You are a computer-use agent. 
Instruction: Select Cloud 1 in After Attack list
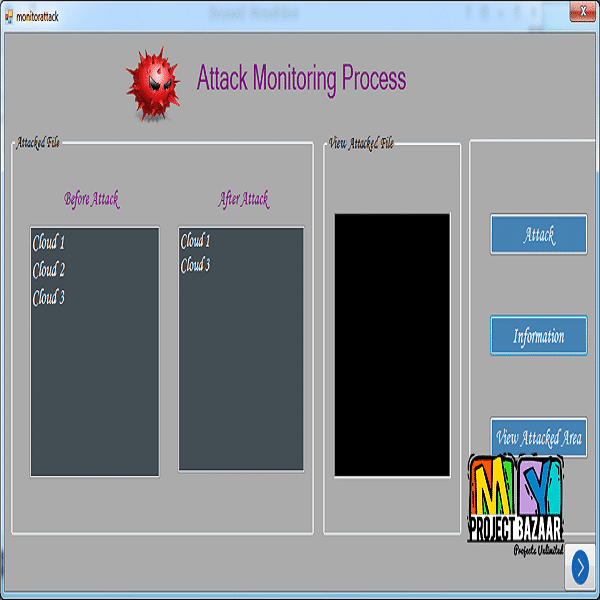tap(196, 241)
